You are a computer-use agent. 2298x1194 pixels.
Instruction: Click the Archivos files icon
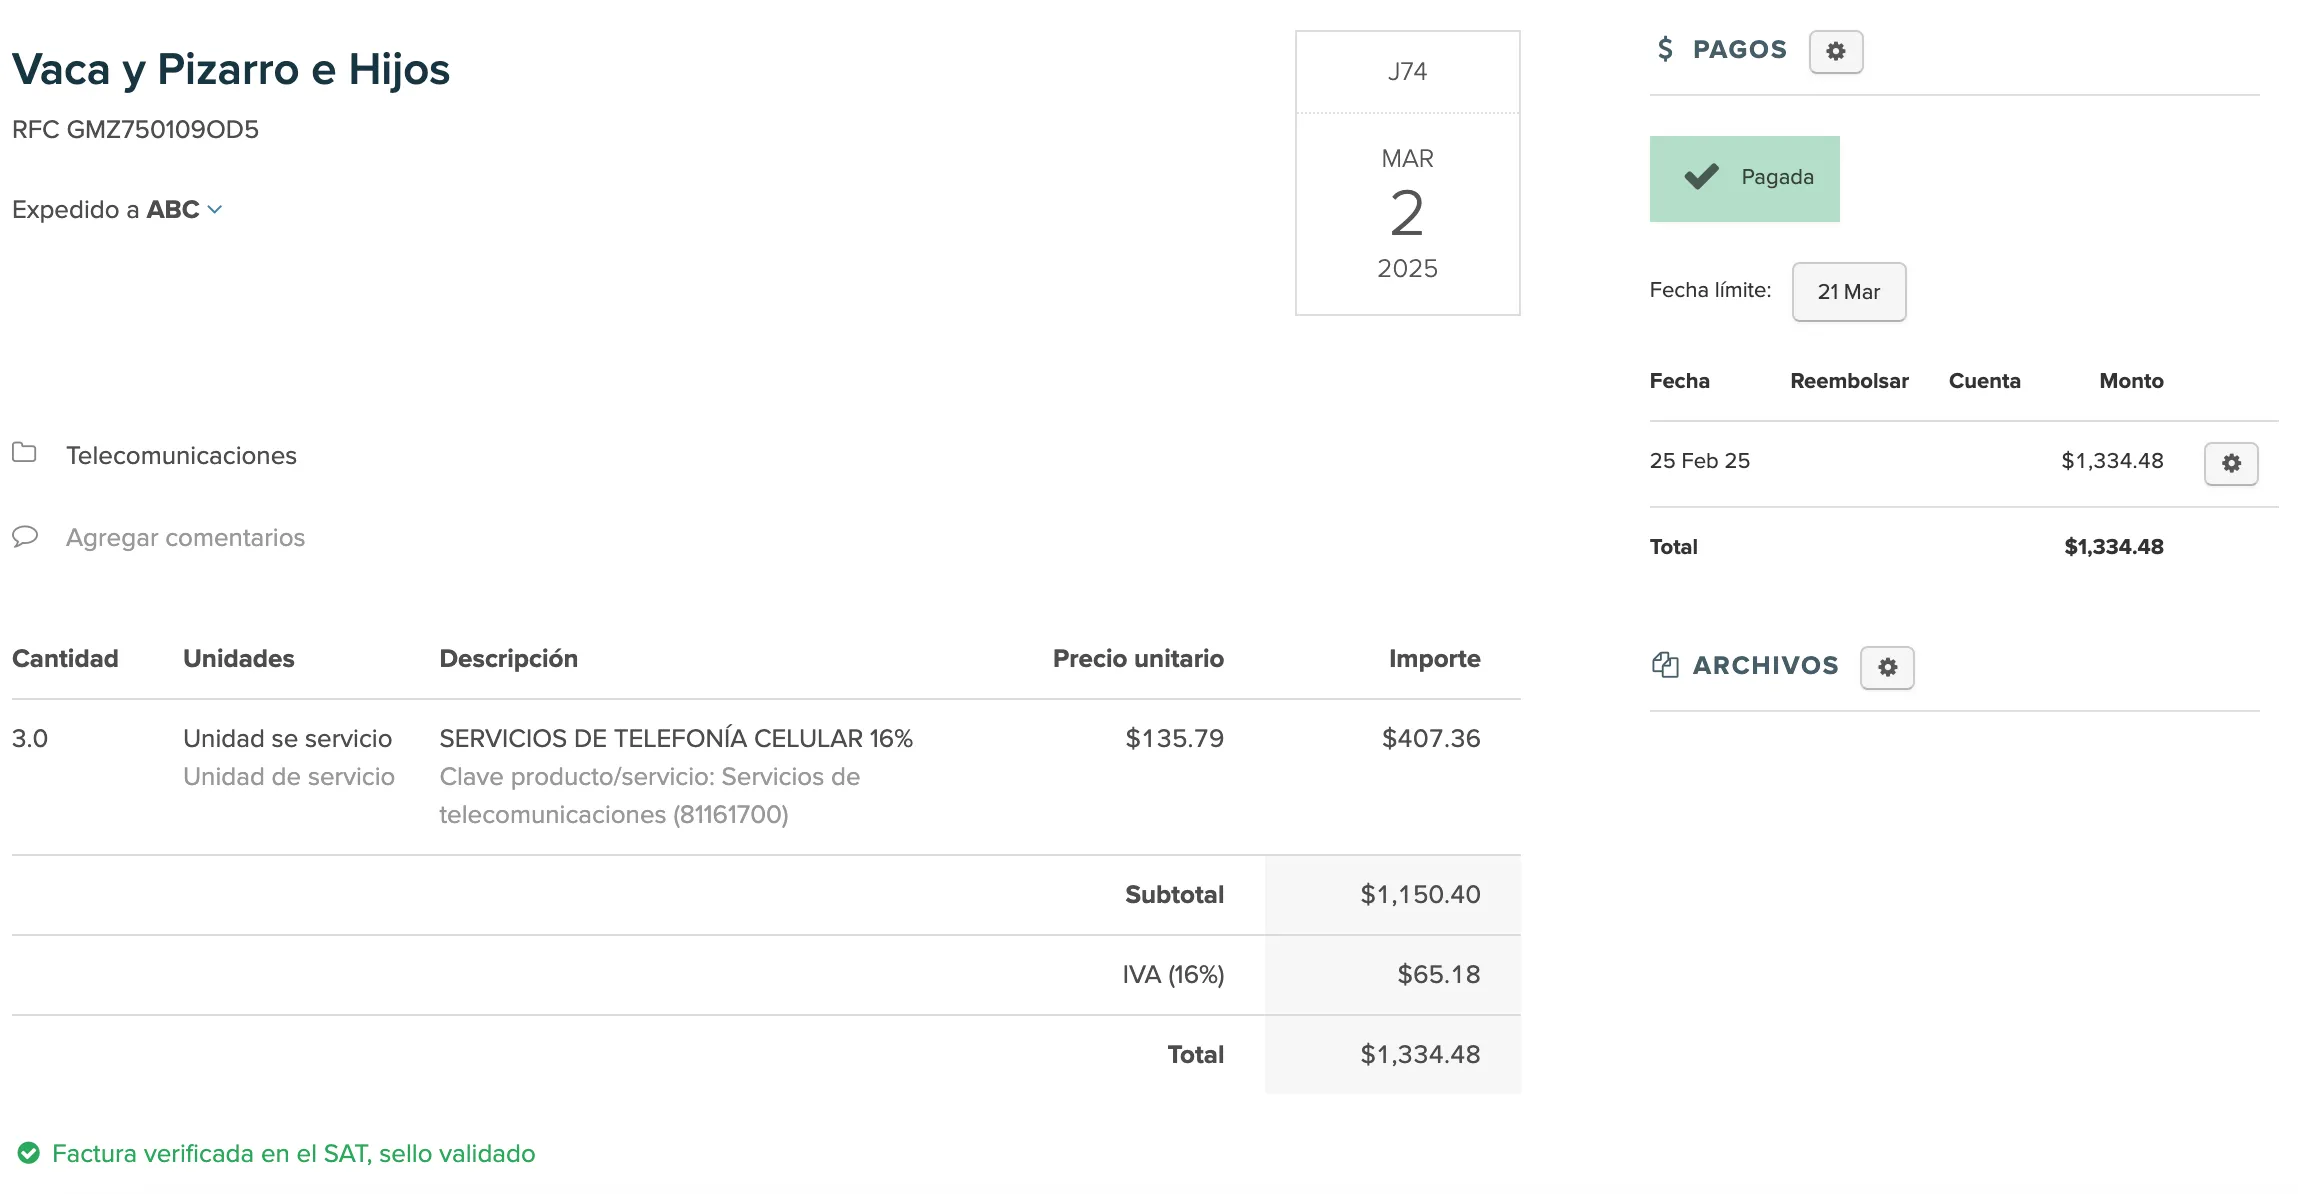click(1664, 665)
